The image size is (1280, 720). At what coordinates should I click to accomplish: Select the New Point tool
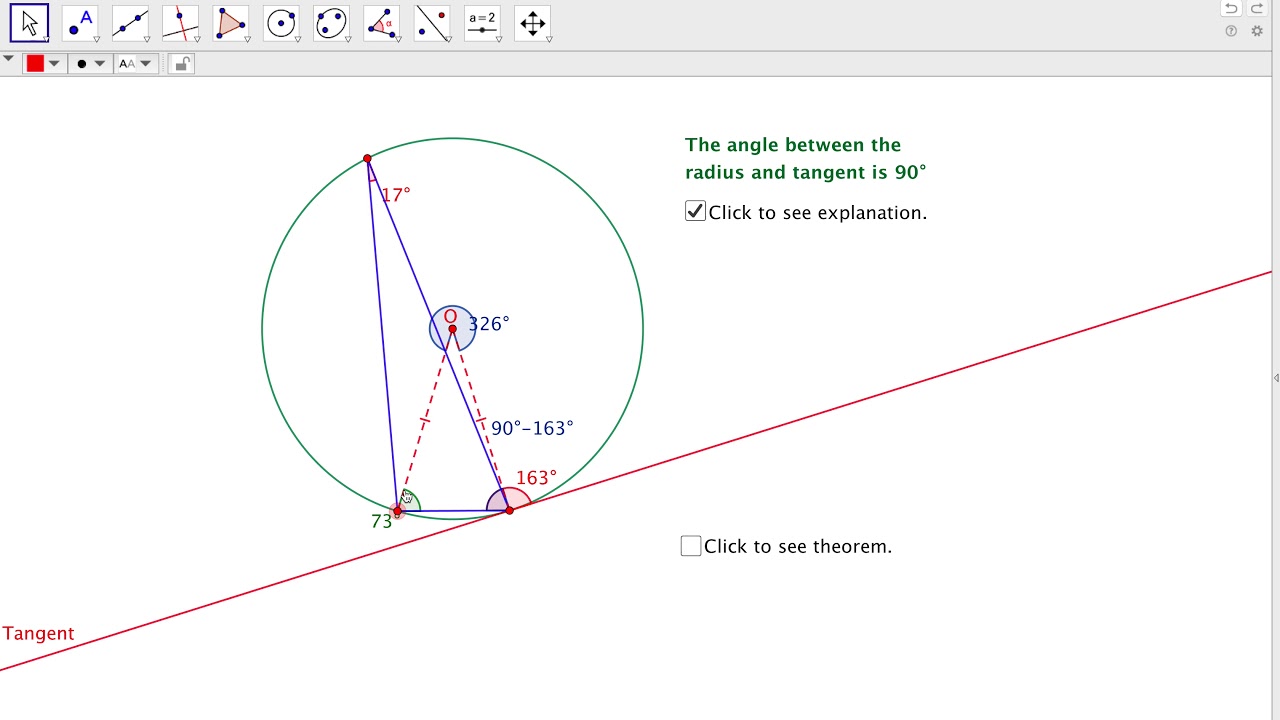(80, 23)
